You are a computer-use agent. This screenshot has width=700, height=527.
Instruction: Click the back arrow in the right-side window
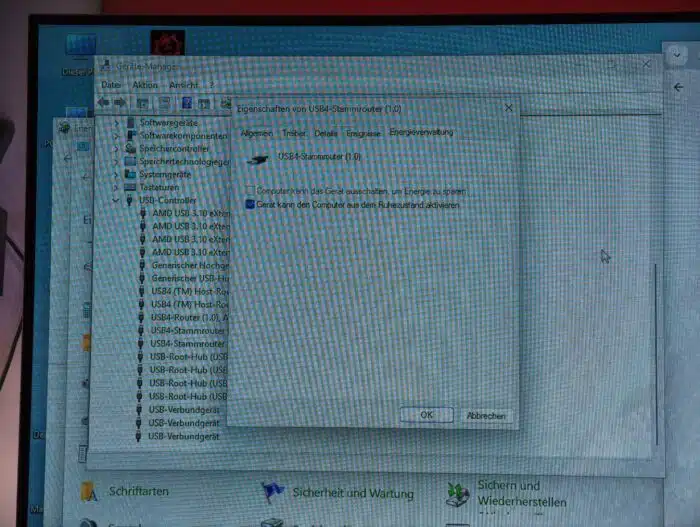pos(678,87)
